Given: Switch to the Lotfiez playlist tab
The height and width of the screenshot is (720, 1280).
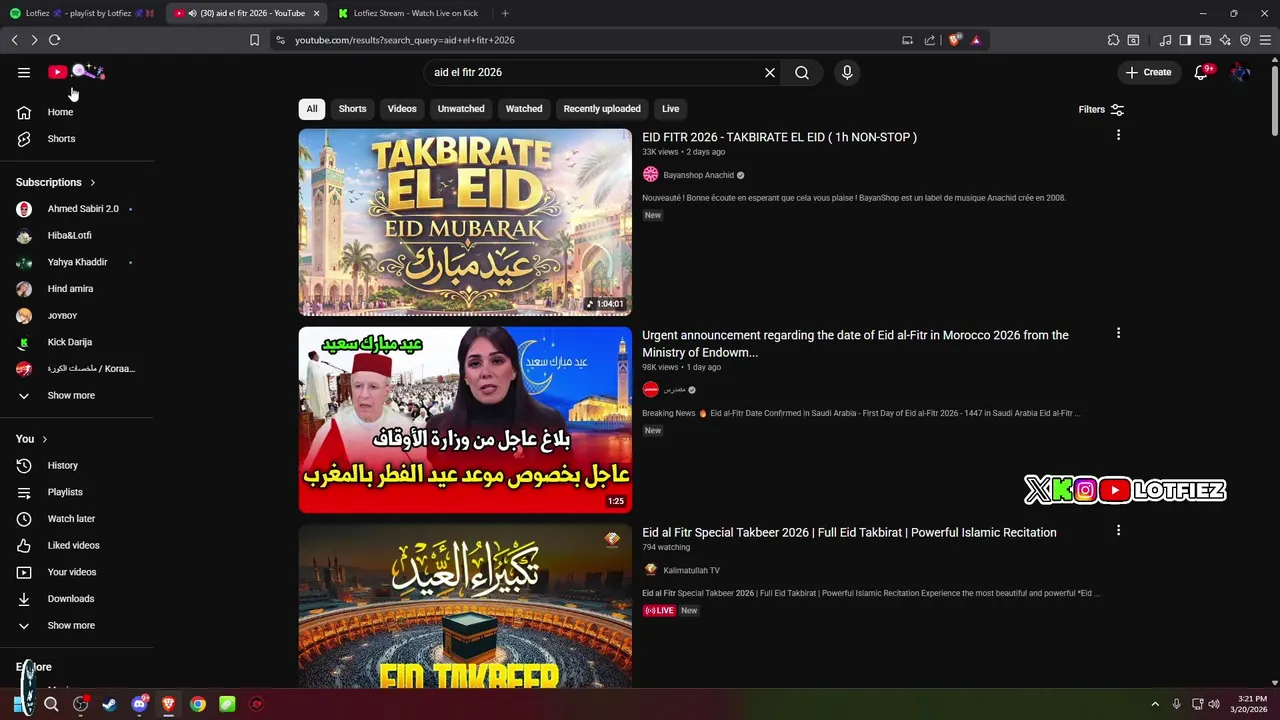Looking at the screenshot, I should click(x=82, y=13).
